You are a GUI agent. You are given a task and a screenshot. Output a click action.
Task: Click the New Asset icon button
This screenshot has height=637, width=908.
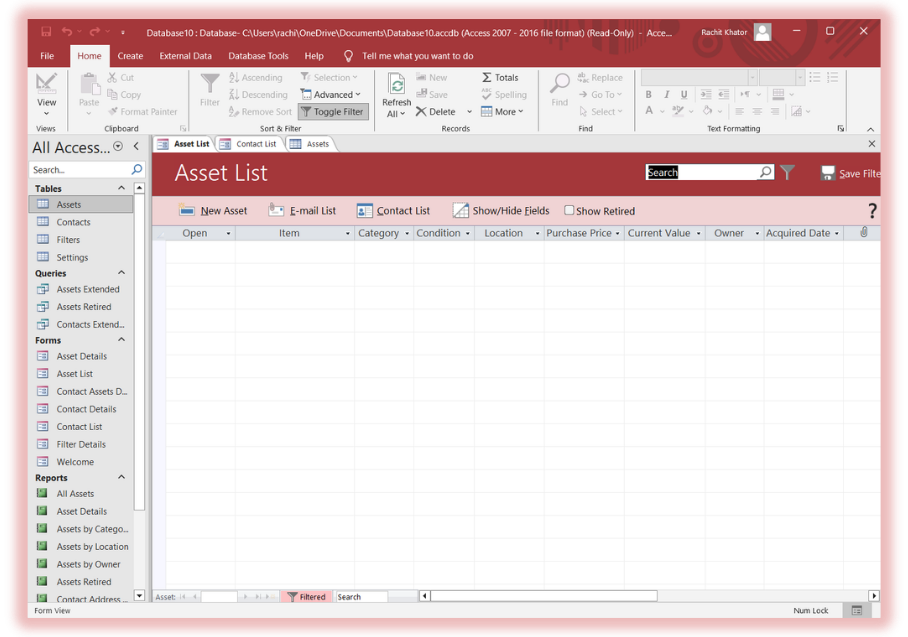(187, 211)
